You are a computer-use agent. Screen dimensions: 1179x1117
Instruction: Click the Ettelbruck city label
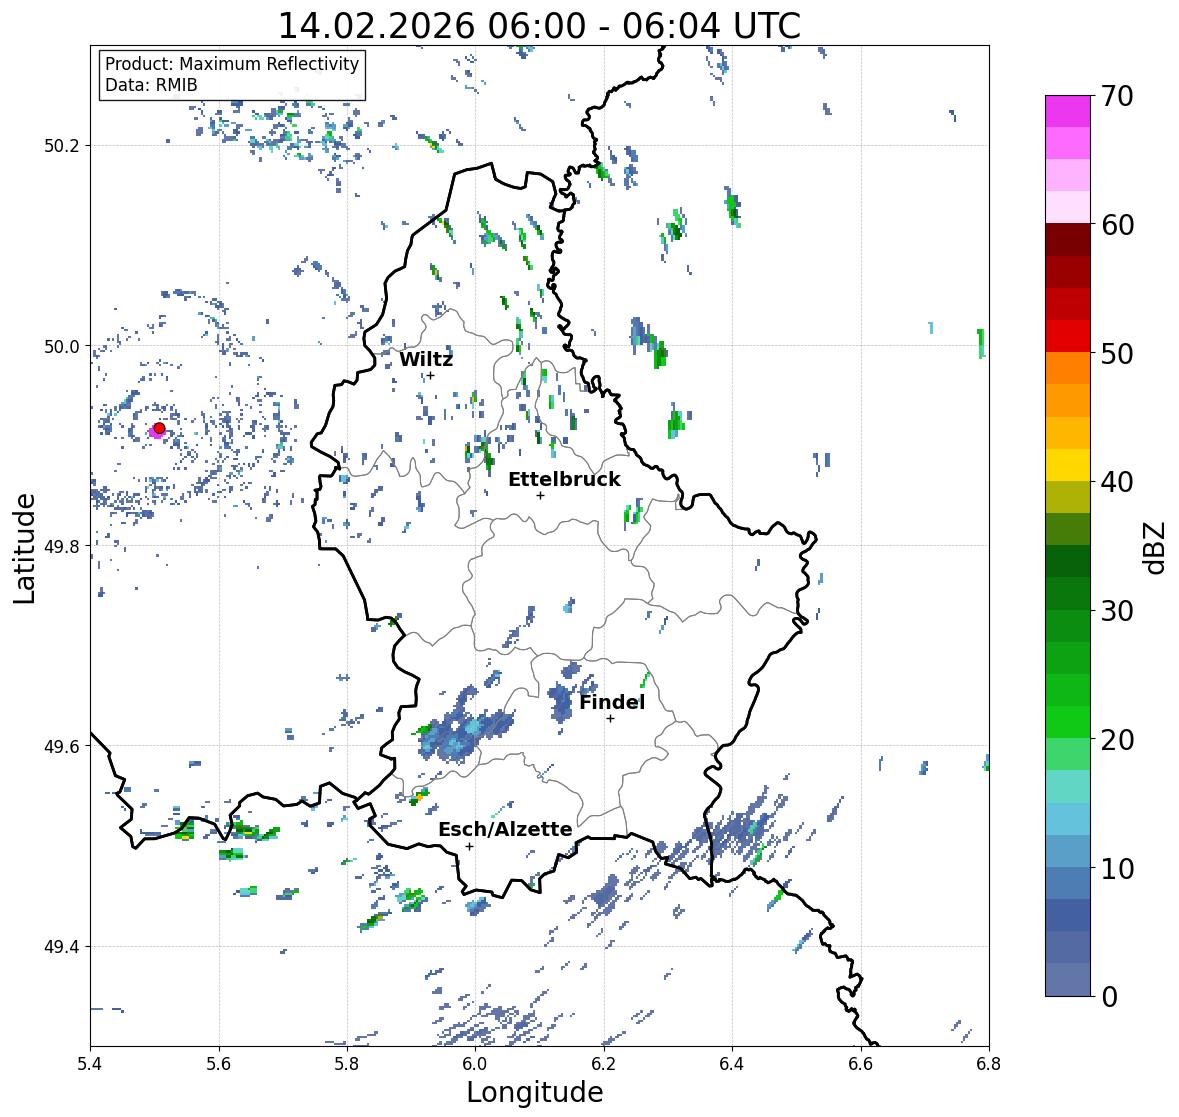pos(565,479)
